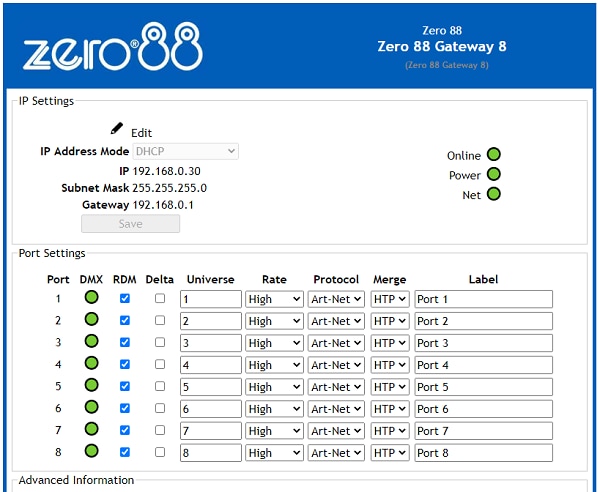Viewport: 600px width, 492px height.
Task: Click the Edit link
Action: pyautogui.click(x=142, y=133)
